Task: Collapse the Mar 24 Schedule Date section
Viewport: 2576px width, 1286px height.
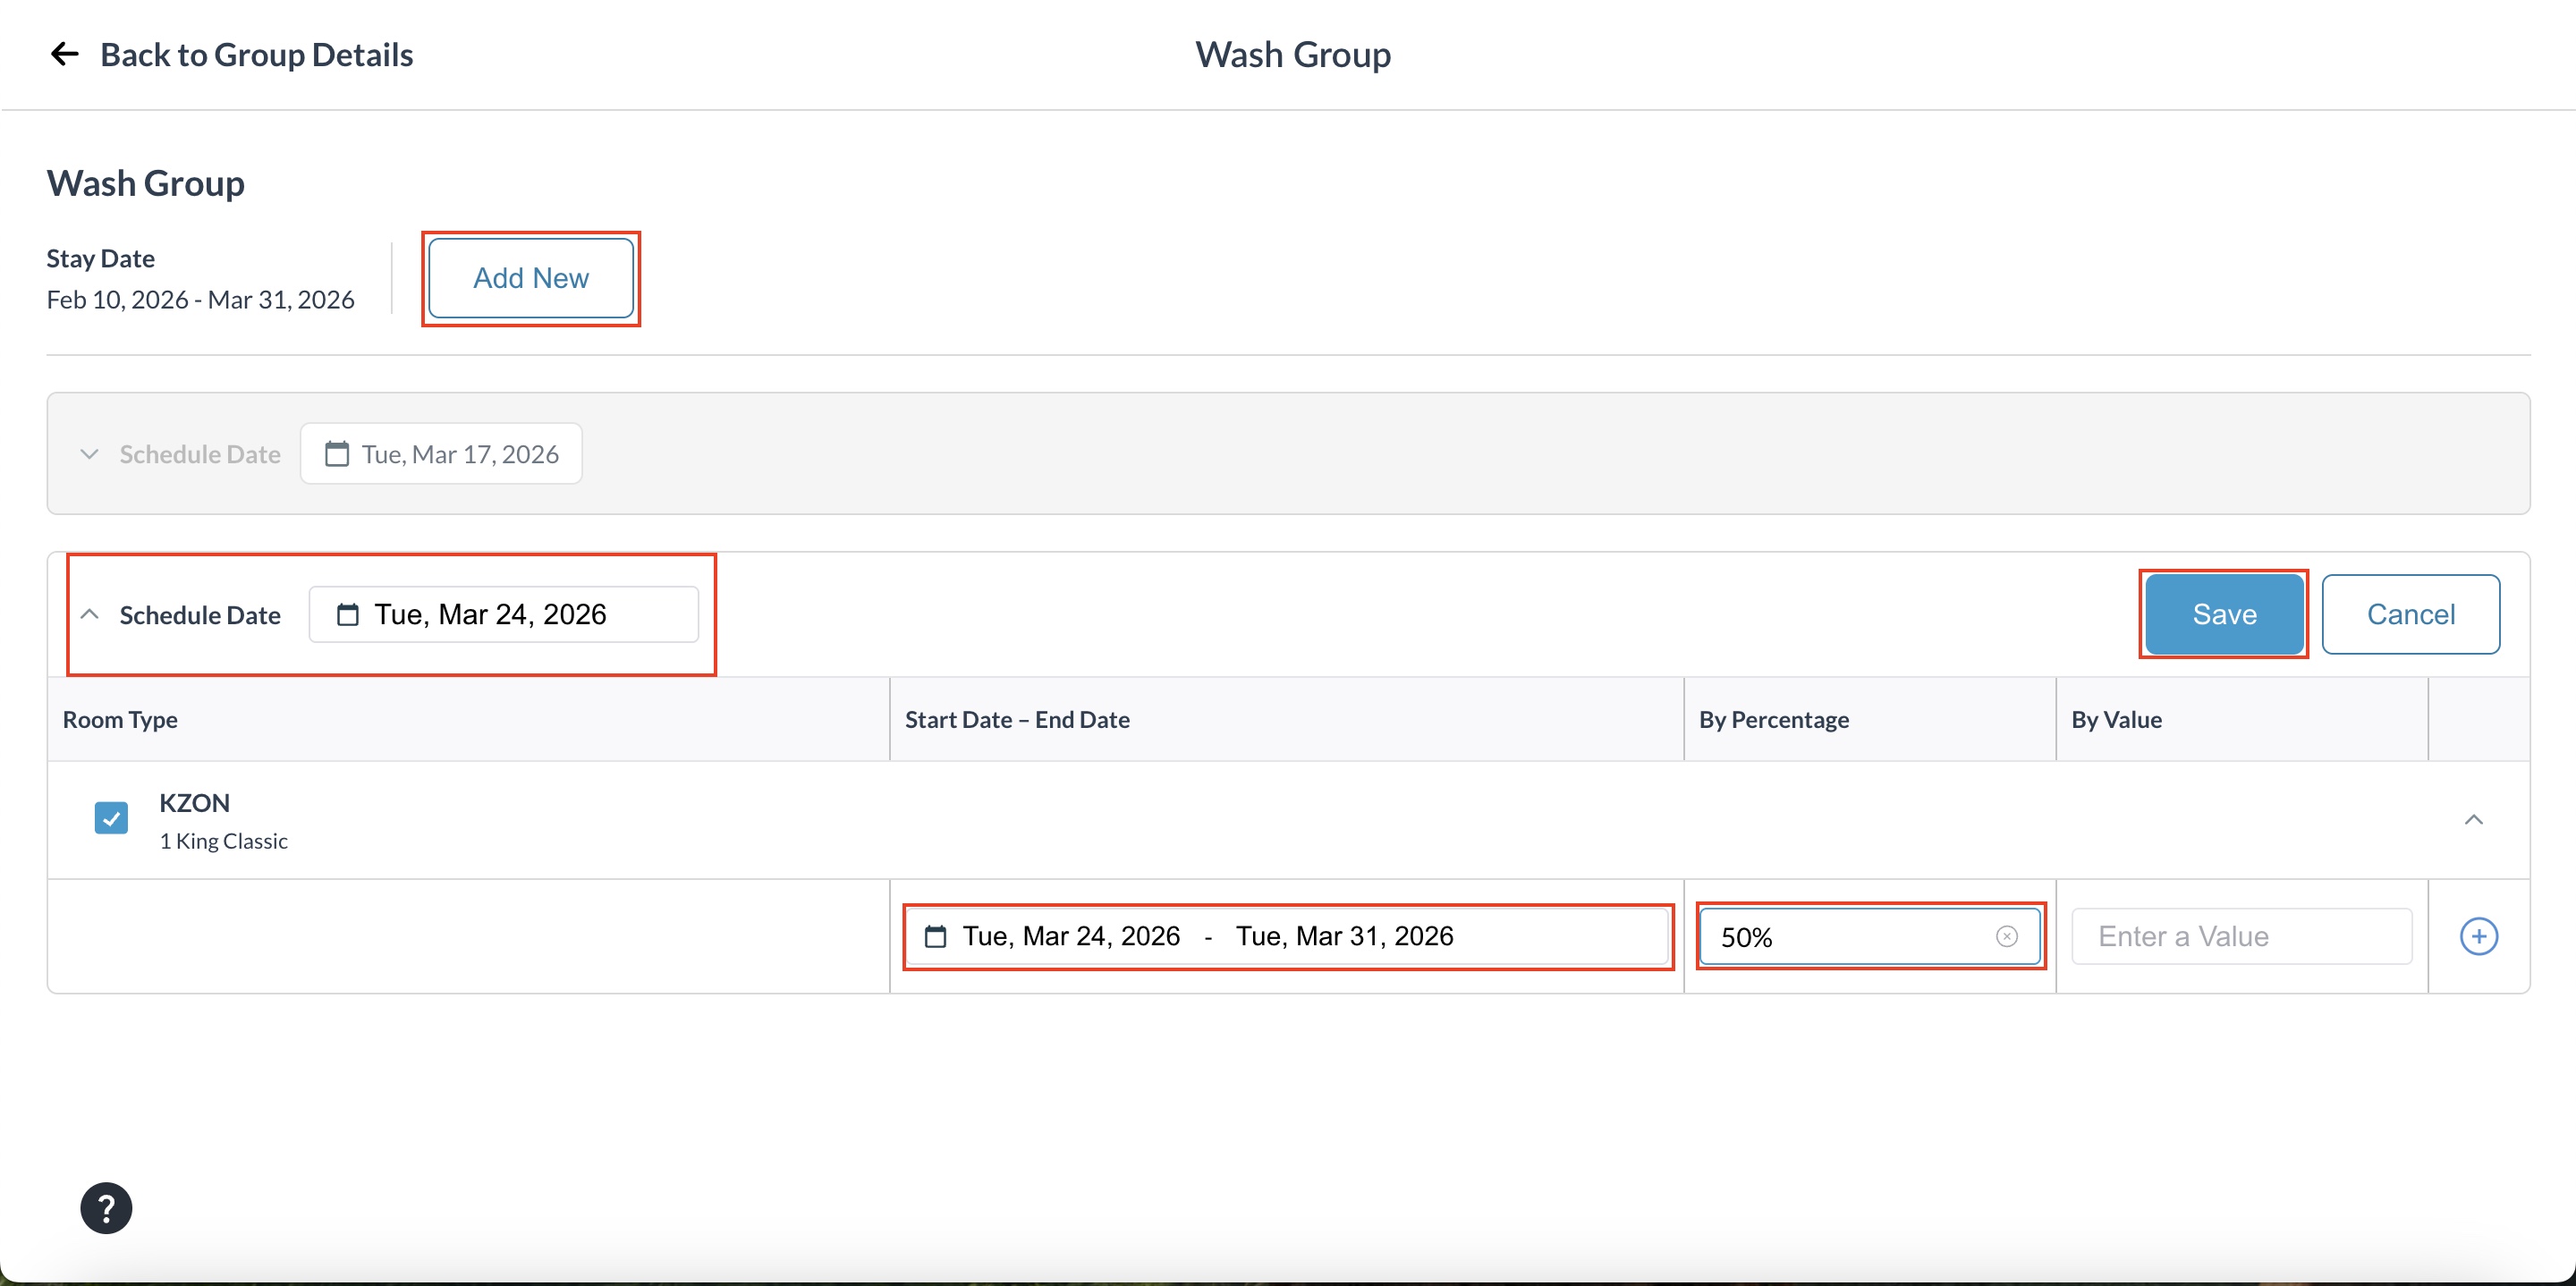Action: (89, 614)
